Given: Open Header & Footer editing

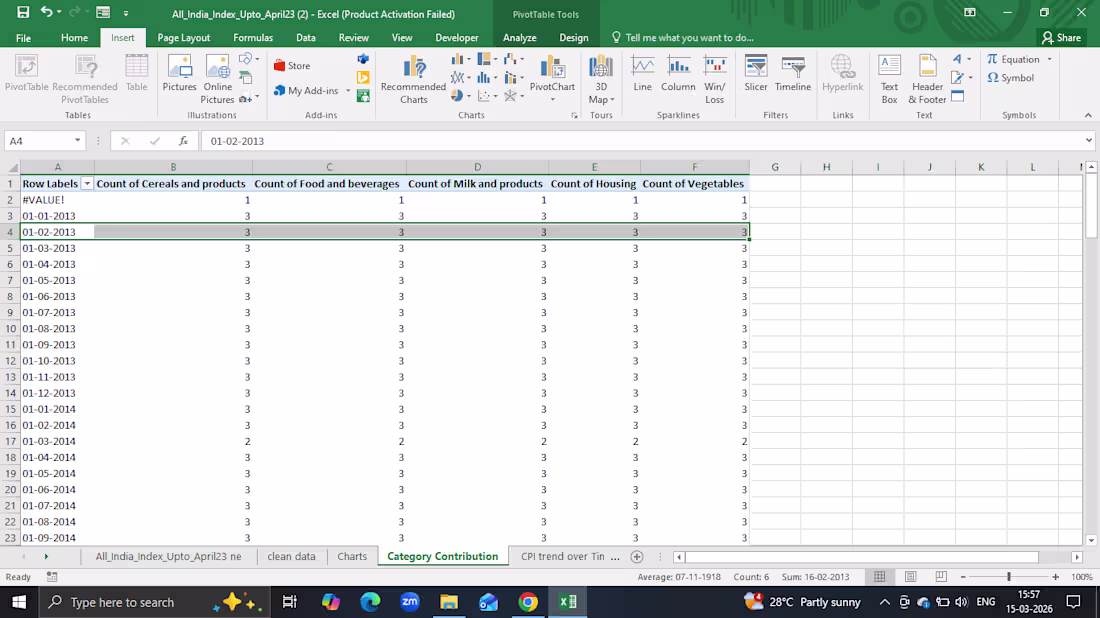Looking at the screenshot, I should [x=927, y=79].
